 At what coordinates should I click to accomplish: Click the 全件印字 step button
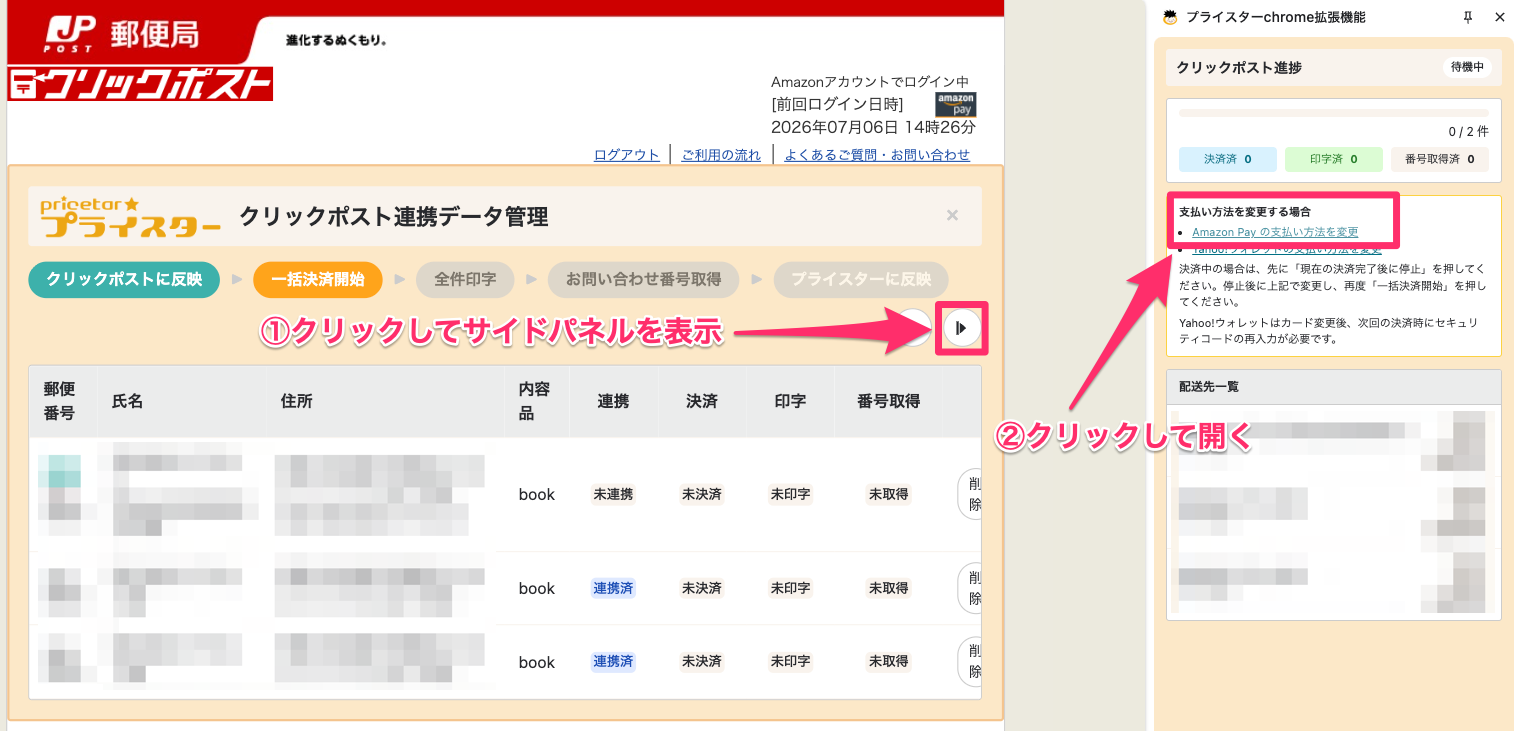pos(465,279)
